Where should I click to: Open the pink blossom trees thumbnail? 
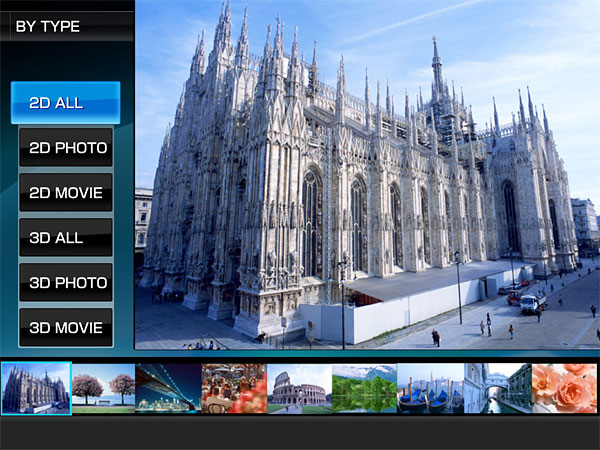tap(103, 388)
